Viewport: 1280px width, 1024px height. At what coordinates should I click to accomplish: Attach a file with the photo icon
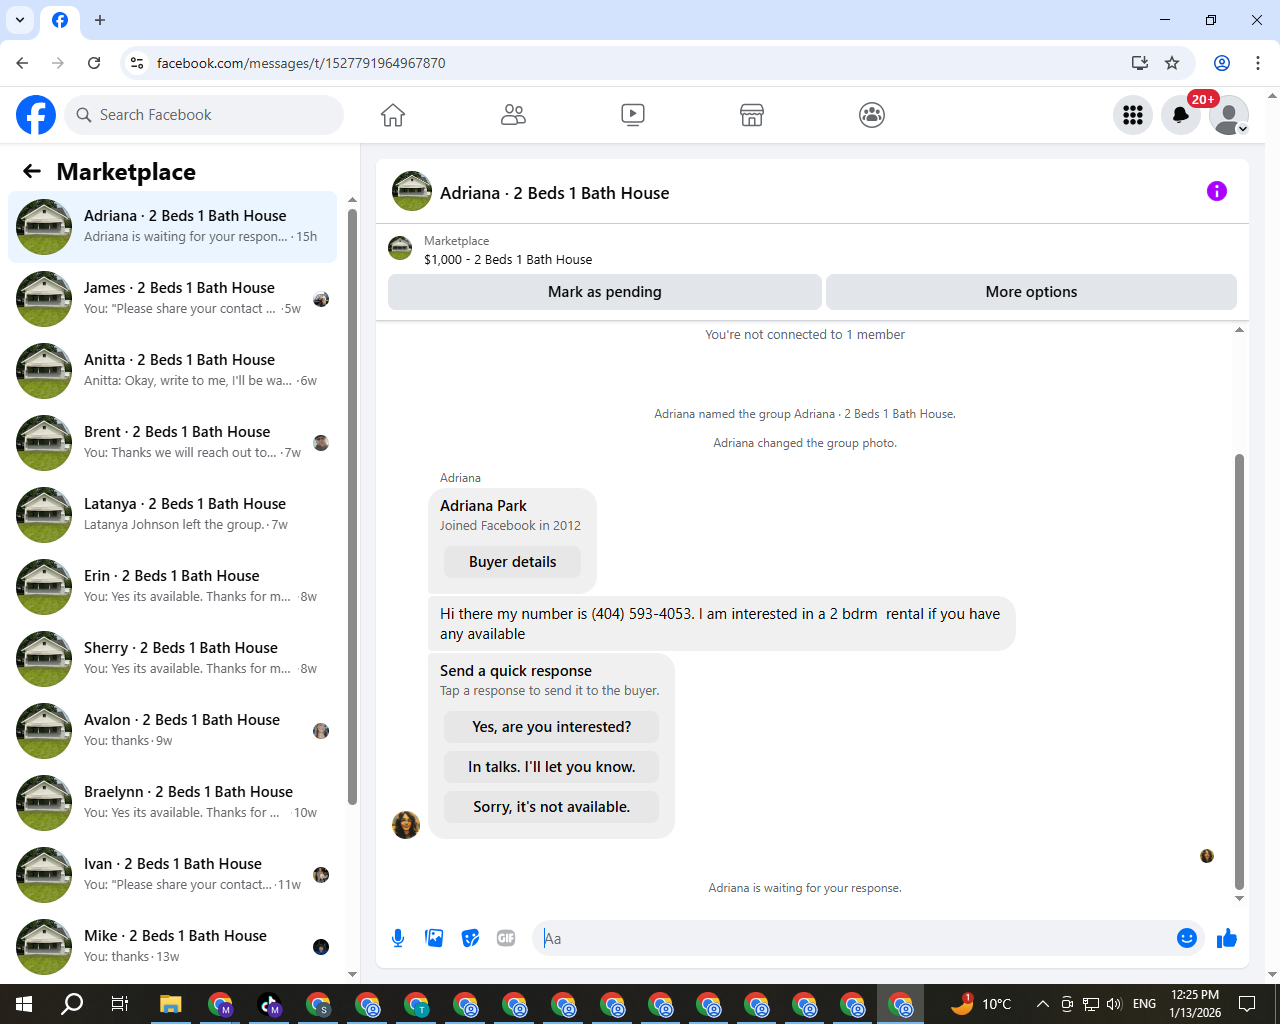434,938
